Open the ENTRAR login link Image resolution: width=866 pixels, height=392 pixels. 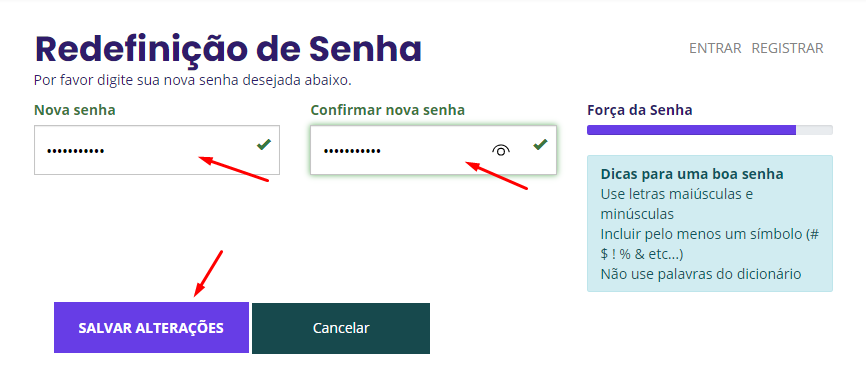tap(715, 49)
